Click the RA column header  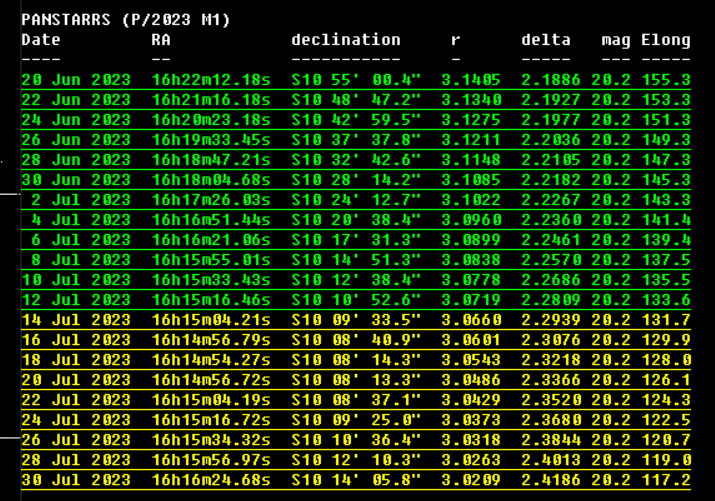161,40
